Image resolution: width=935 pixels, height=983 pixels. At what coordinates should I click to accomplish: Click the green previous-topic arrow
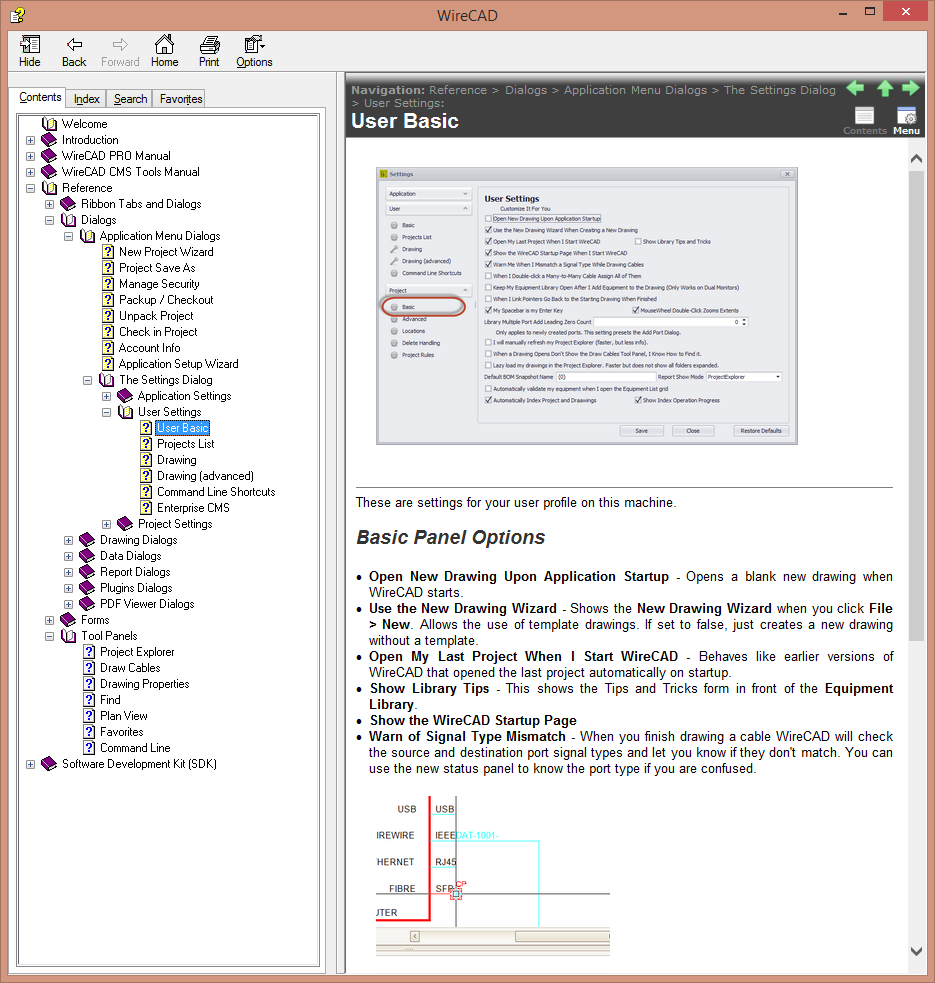point(855,88)
